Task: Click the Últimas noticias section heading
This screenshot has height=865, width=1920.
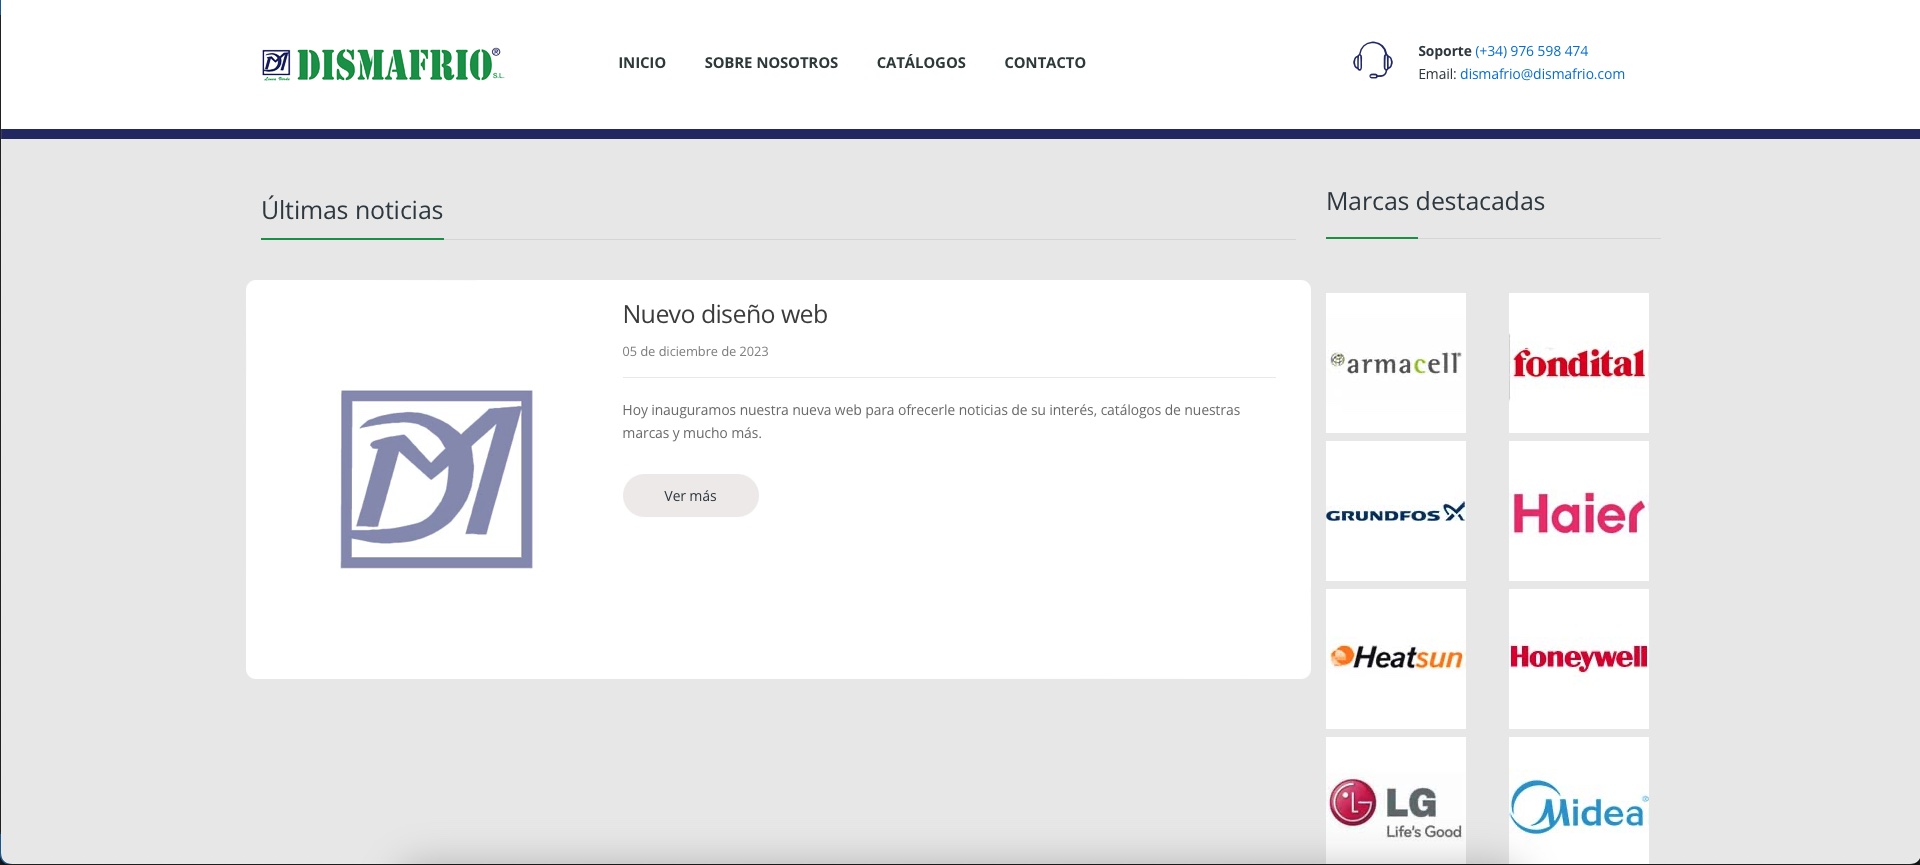Action: tap(352, 210)
